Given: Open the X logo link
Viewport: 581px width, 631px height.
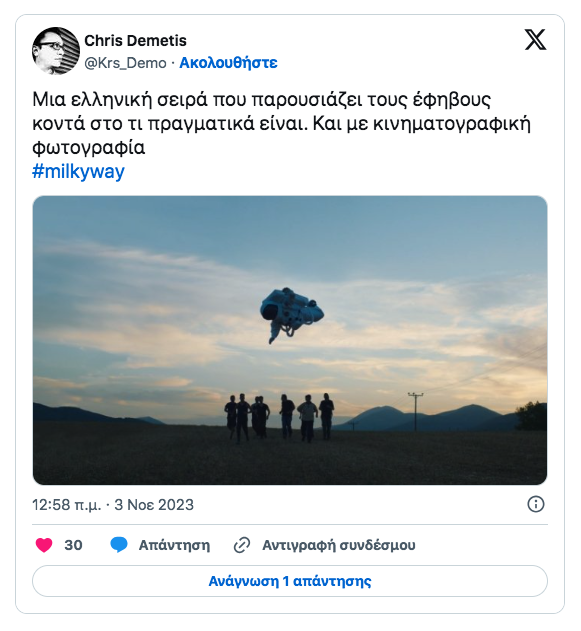Looking at the screenshot, I should click(x=536, y=40).
